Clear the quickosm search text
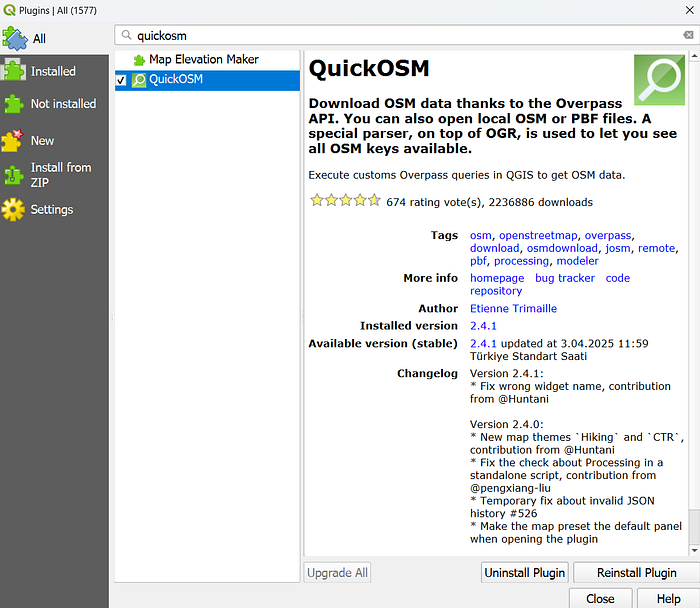This screenshot has width=700, height=608. pos(688,35)
